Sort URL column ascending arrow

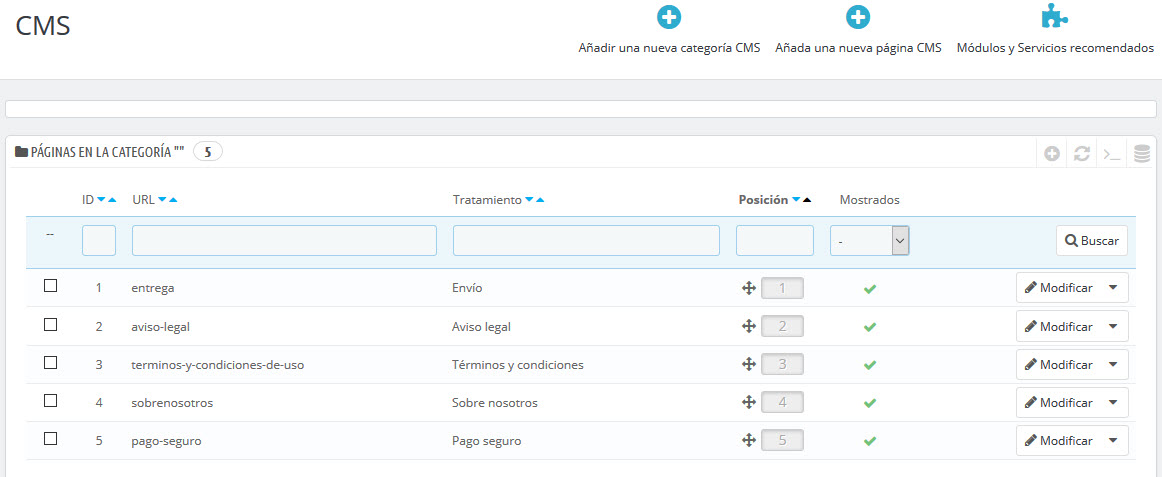click(173, 200)
